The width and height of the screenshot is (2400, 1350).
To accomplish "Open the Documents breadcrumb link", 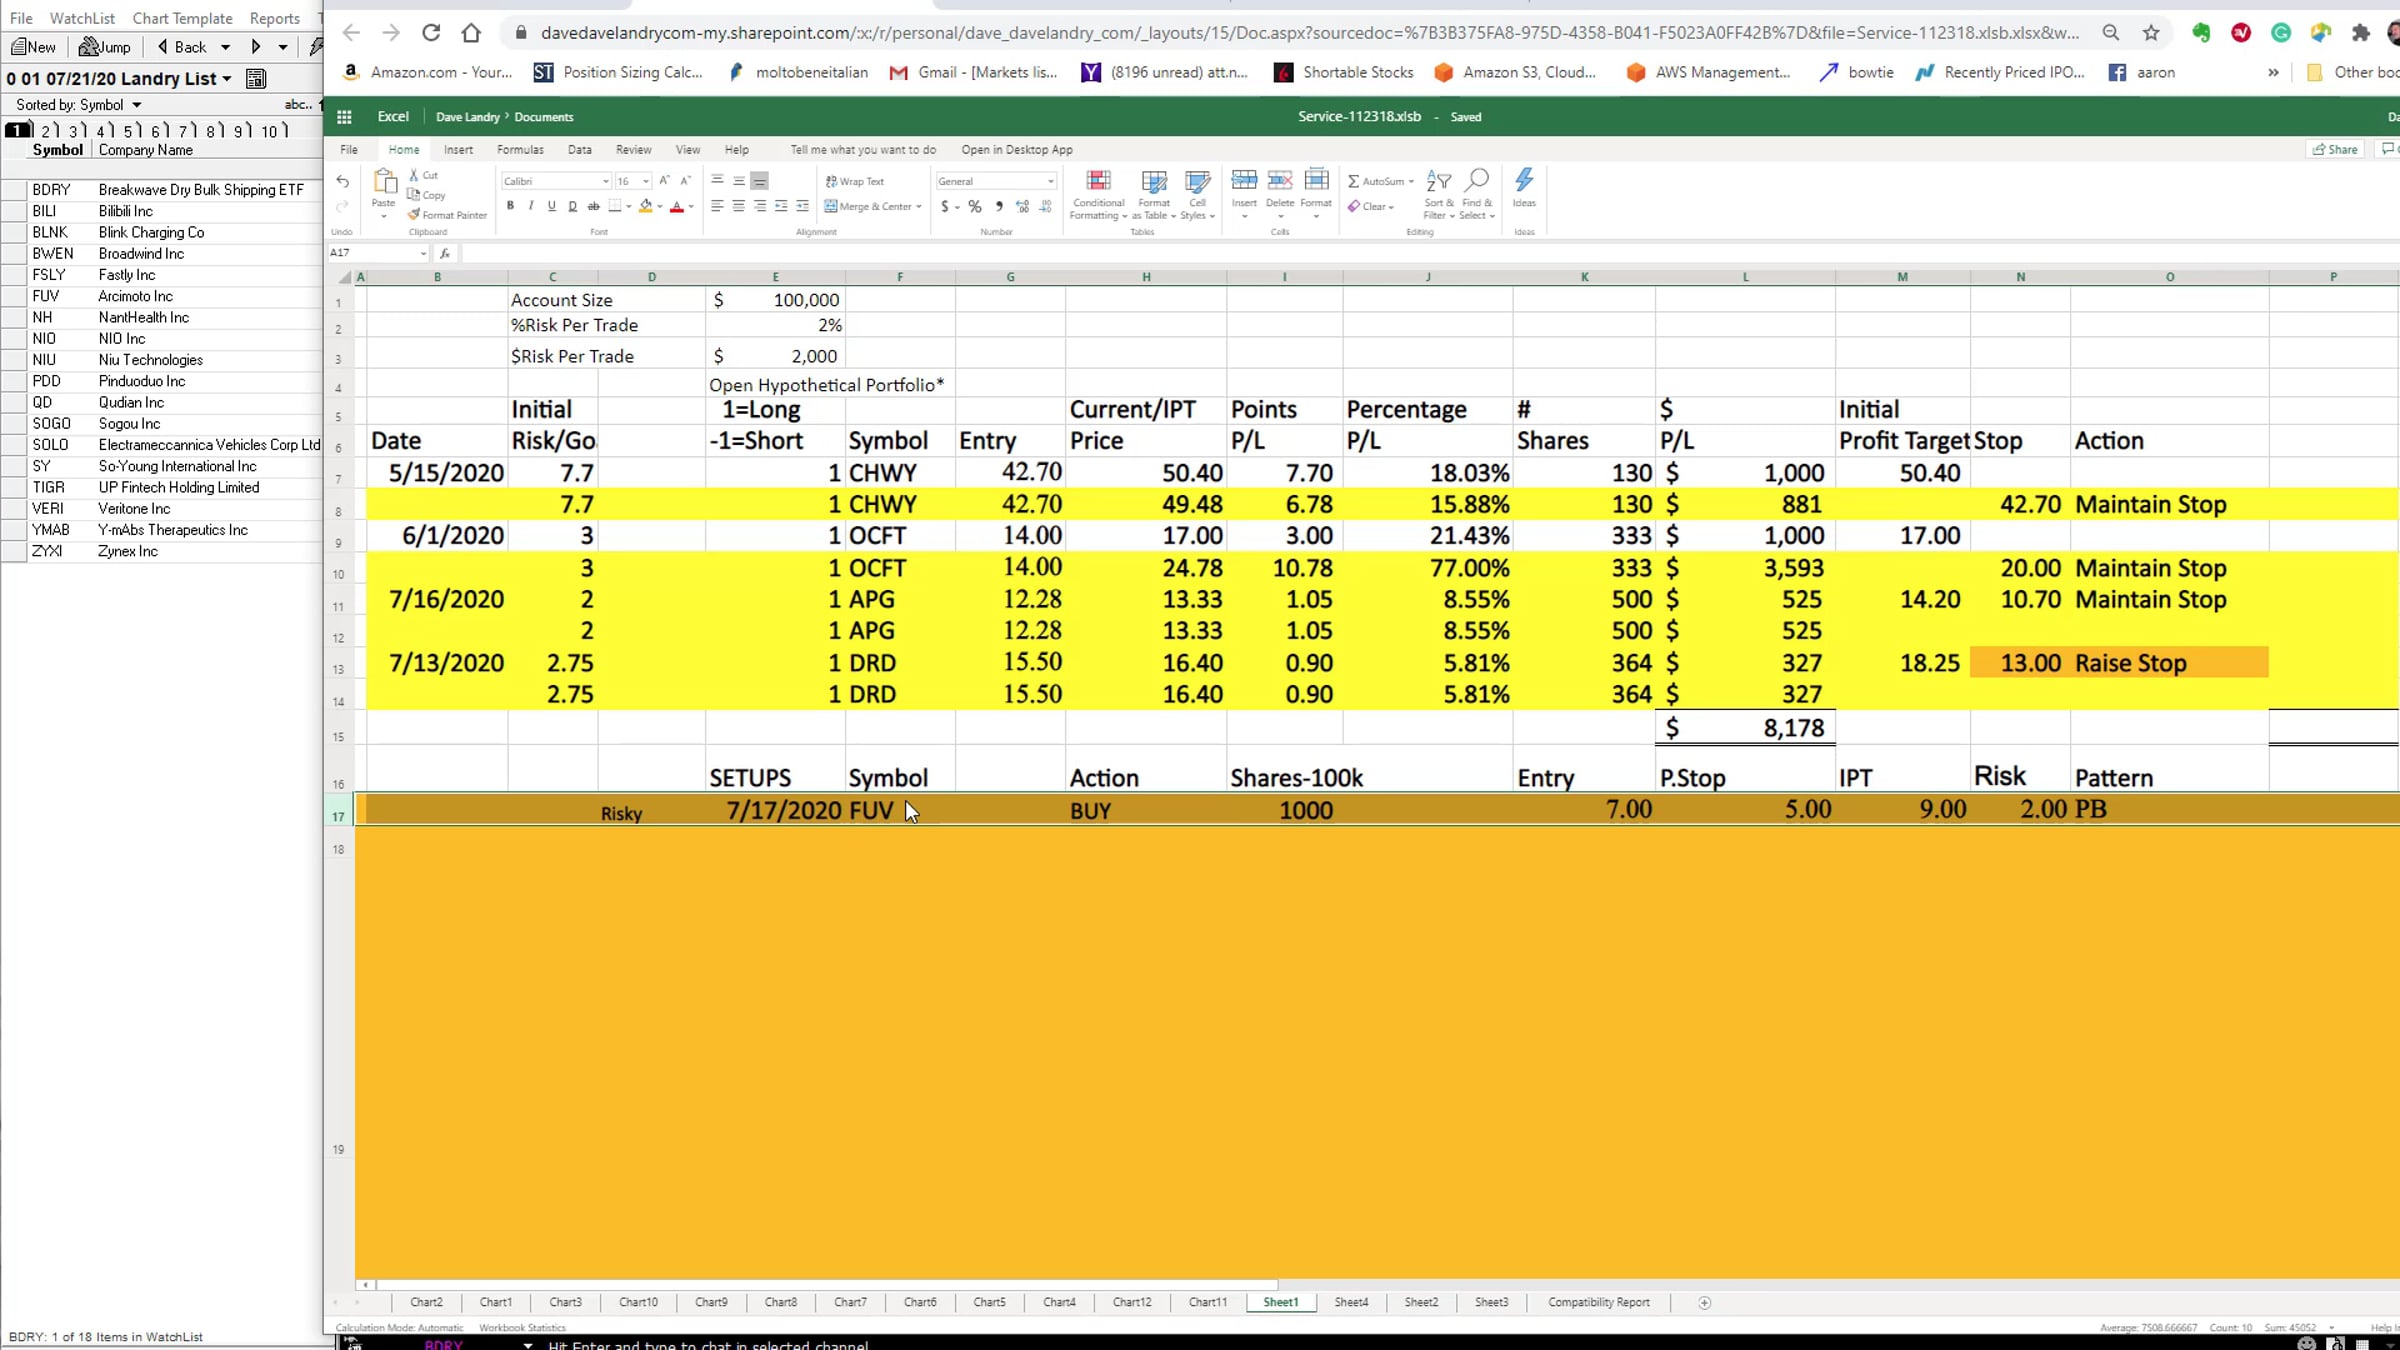I will 544,117.
